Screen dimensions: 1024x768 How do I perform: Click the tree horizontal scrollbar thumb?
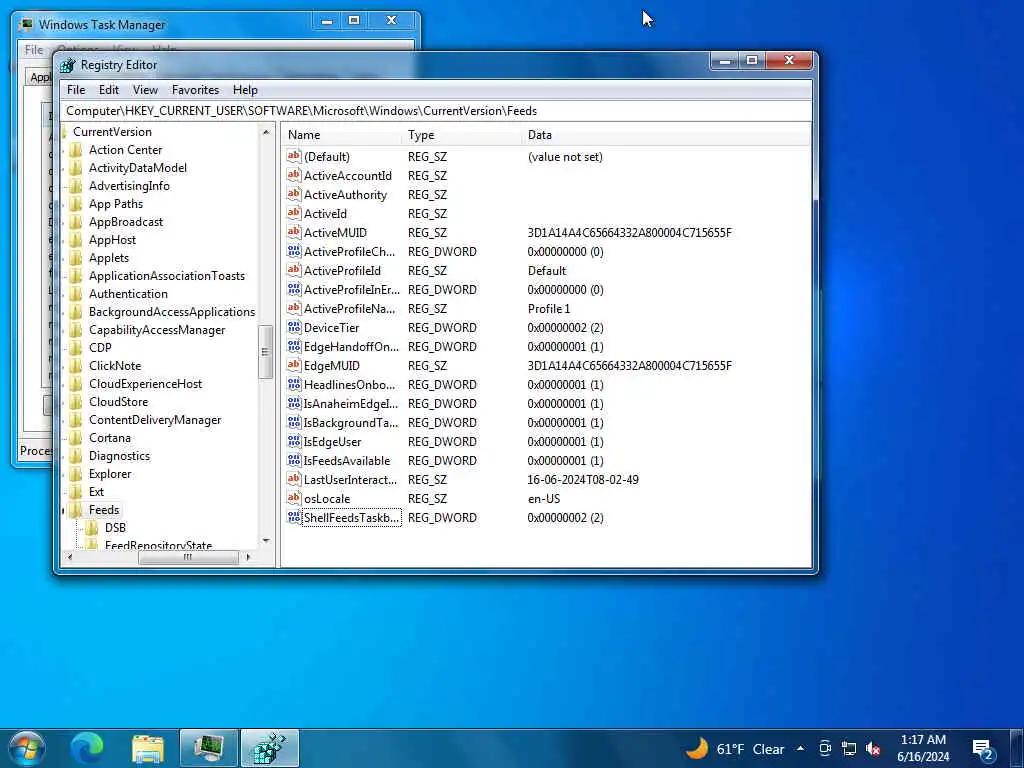[x=188, y=557]
